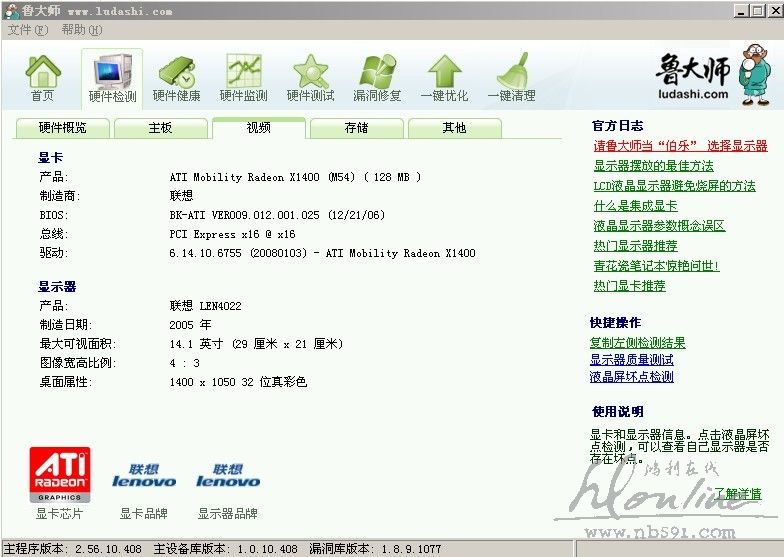Open the 硬件测试 star test icon
This screenshot has width=784, height=557.
pyautogui.click(x=311, y=73)
